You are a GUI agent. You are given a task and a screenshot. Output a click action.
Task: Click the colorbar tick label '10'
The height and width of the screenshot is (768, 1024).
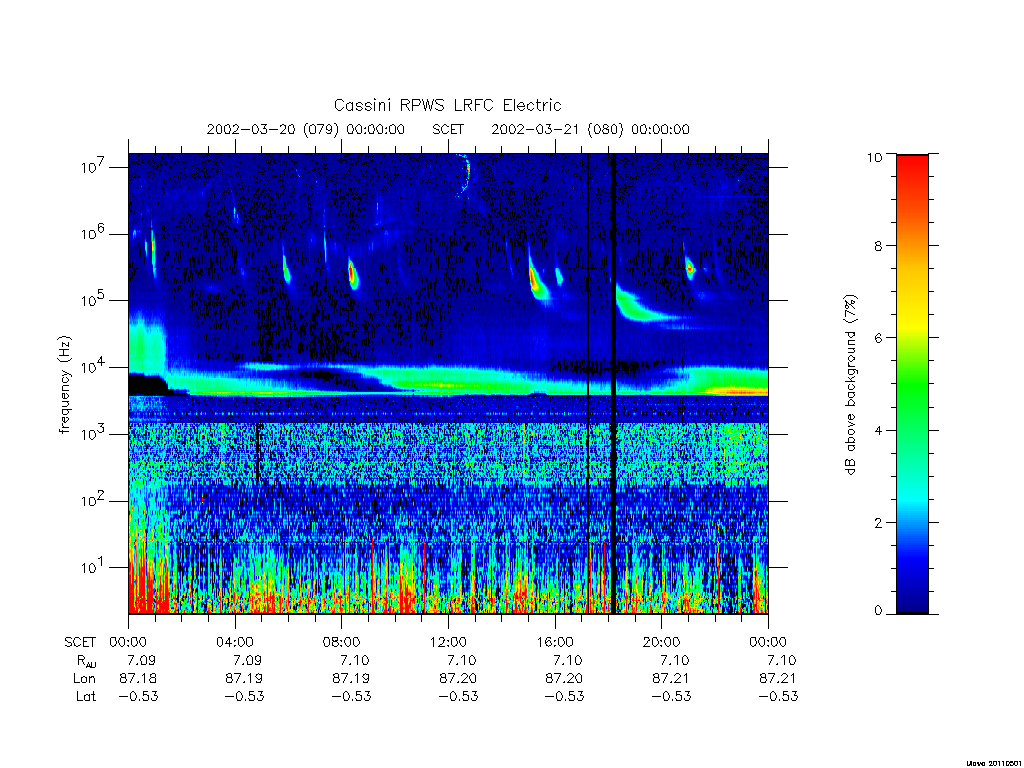point(874,157)
